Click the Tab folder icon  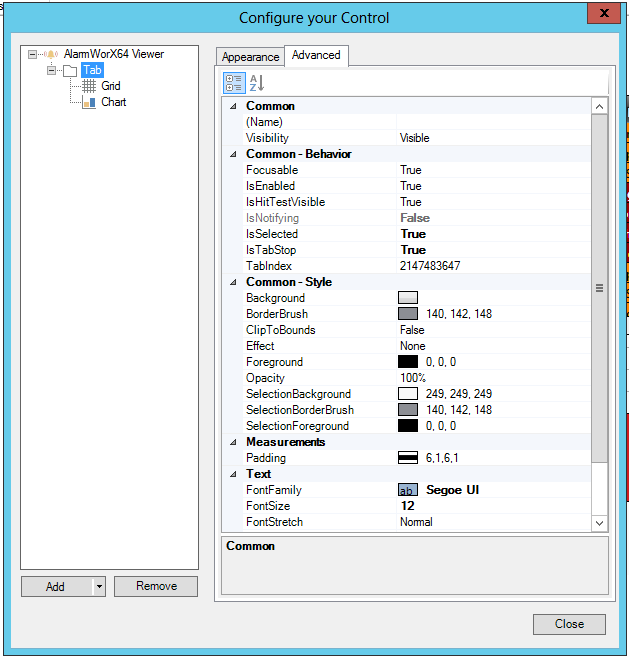[70, 70]
